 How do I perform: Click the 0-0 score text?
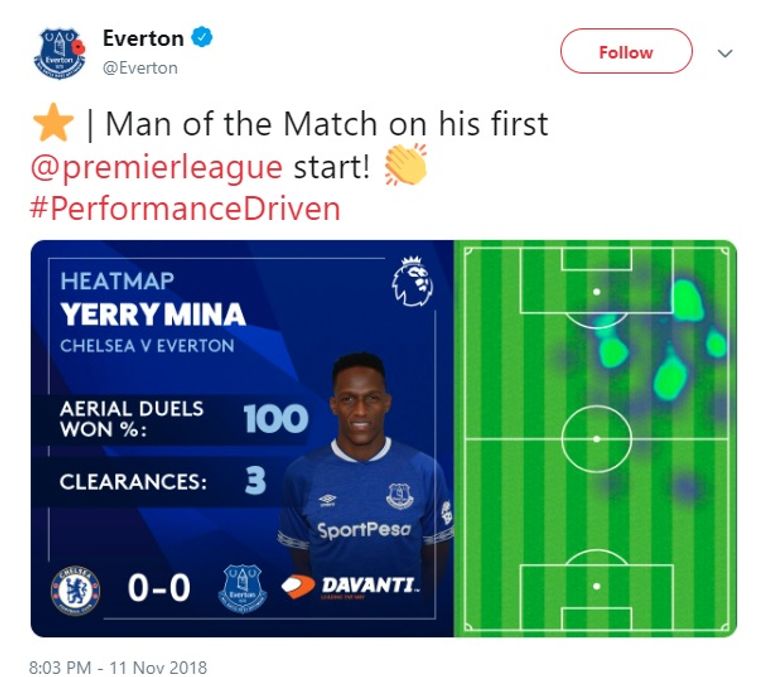(x=159, y=588)
